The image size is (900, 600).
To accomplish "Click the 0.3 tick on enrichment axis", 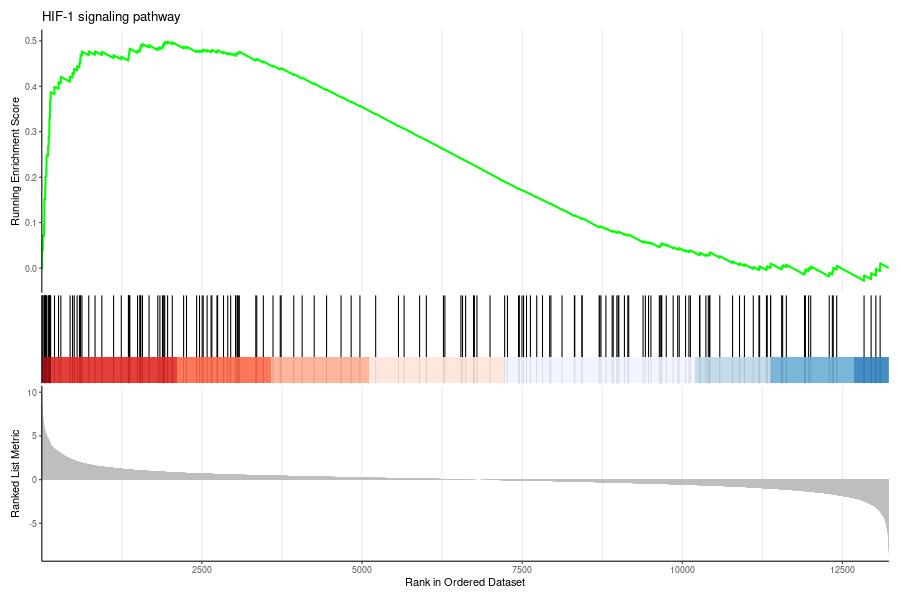I will click(x=31, y=132).
